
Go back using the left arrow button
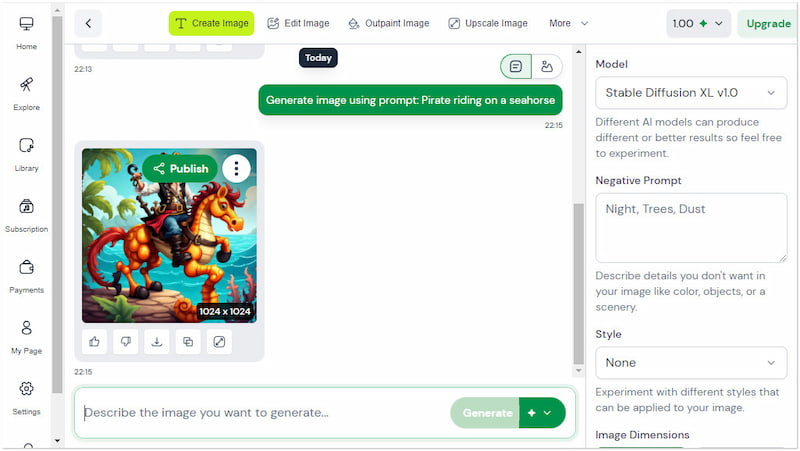pos(88,23)
